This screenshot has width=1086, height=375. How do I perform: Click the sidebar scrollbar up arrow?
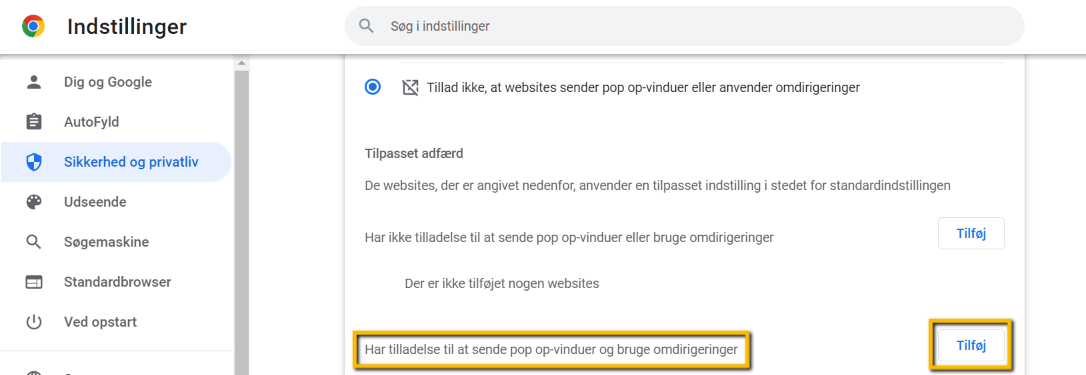242,63
